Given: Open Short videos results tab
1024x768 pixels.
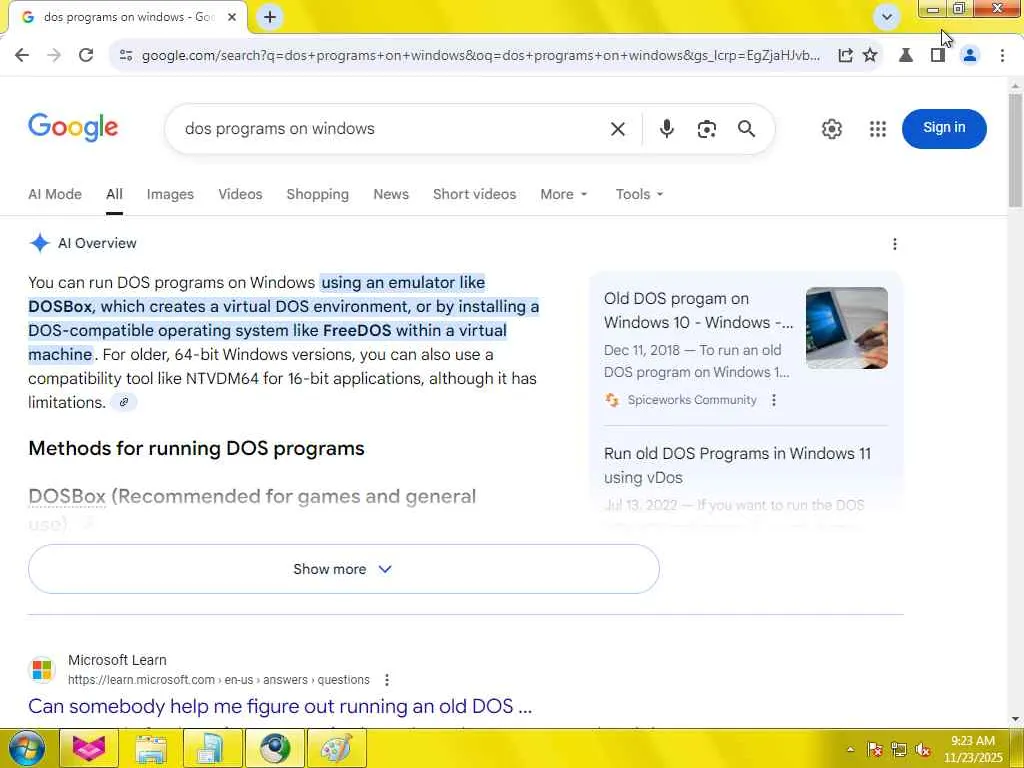Looking at the screenshot, I should click(474, 195).
